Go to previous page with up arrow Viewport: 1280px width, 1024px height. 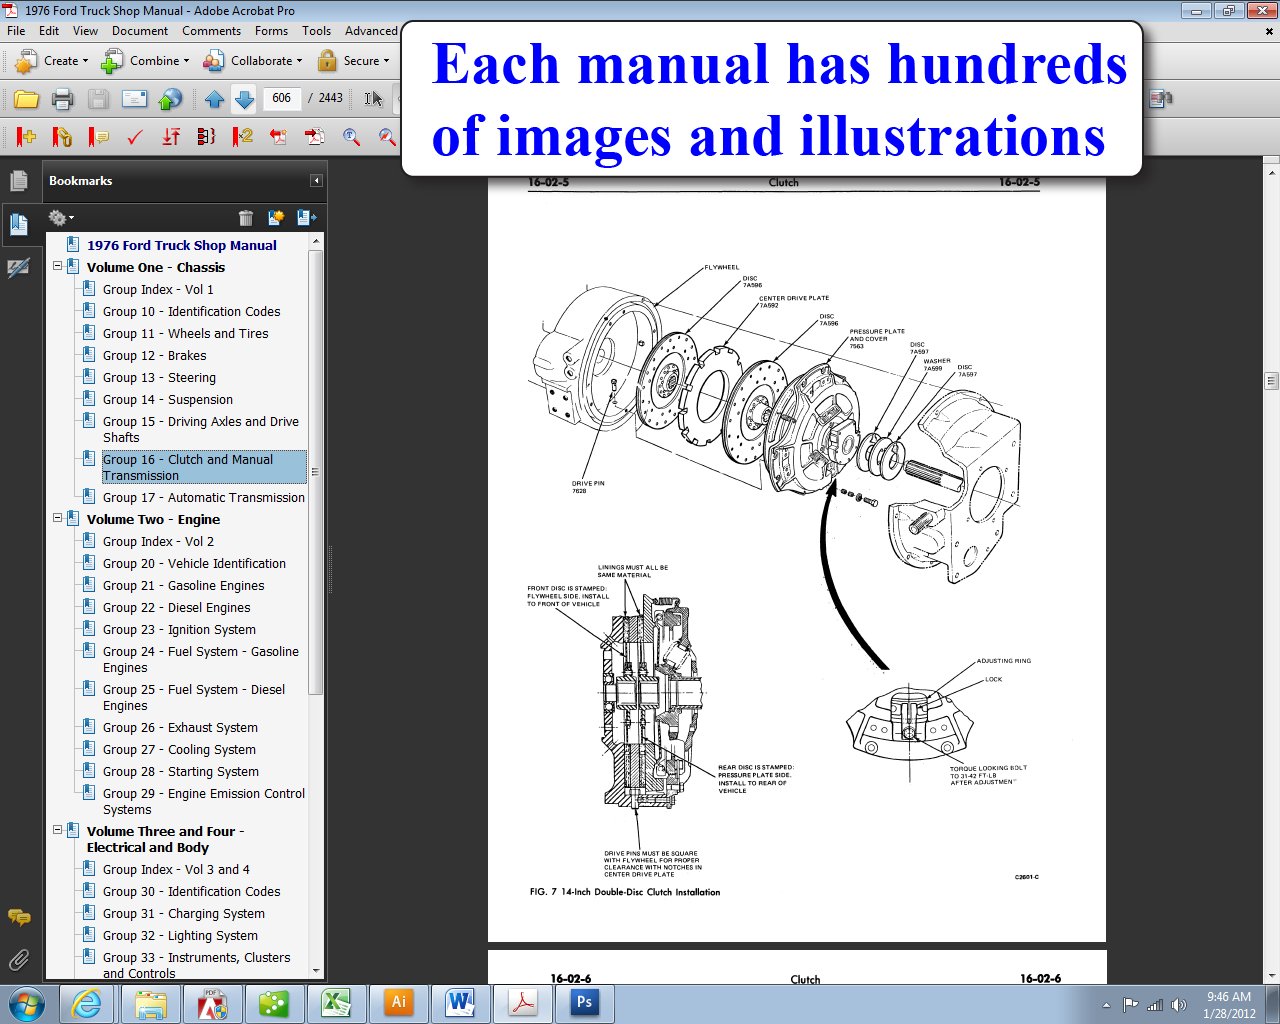[x=214, y=99]
